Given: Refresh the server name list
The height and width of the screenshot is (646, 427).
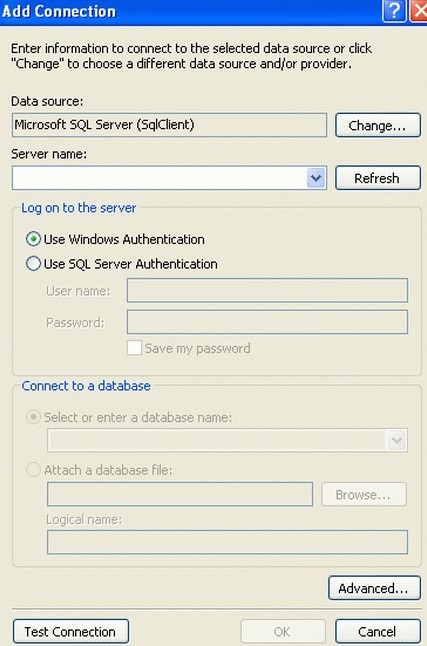Looking at the screenshot, I should (x=378, y=178).
